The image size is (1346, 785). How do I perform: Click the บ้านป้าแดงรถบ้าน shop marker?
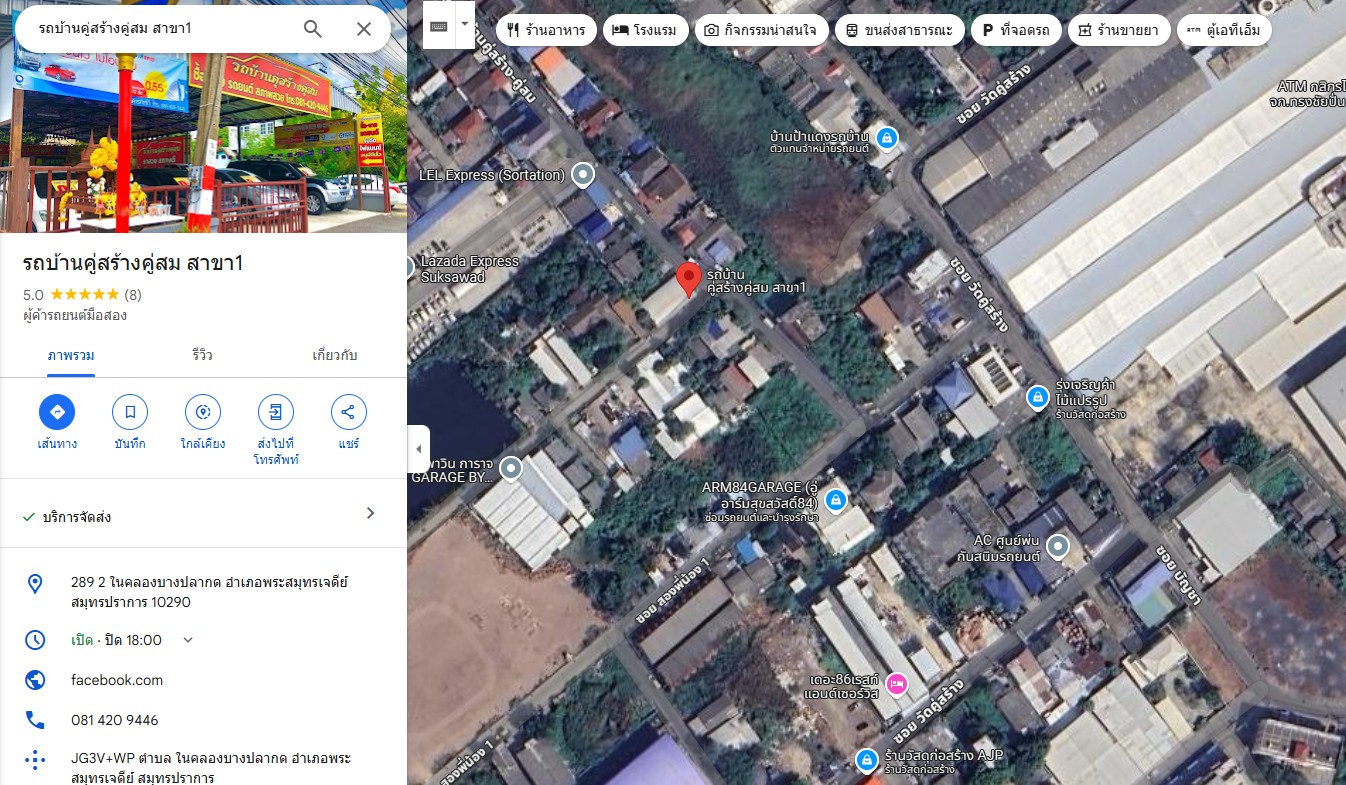coord(886,137)
